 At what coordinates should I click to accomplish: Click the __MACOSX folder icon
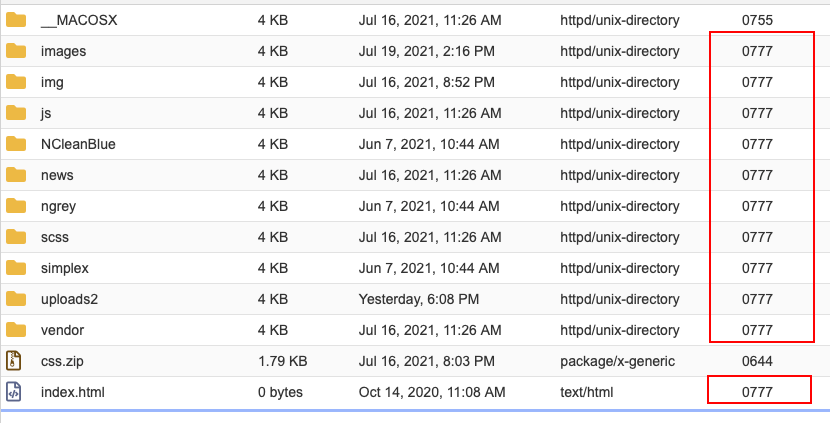click(x=15, y=20)
